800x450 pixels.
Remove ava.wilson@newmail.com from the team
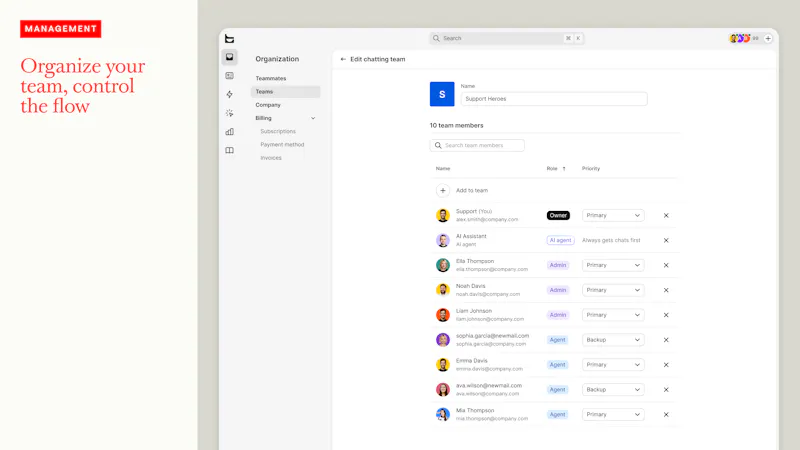[666, 390]
